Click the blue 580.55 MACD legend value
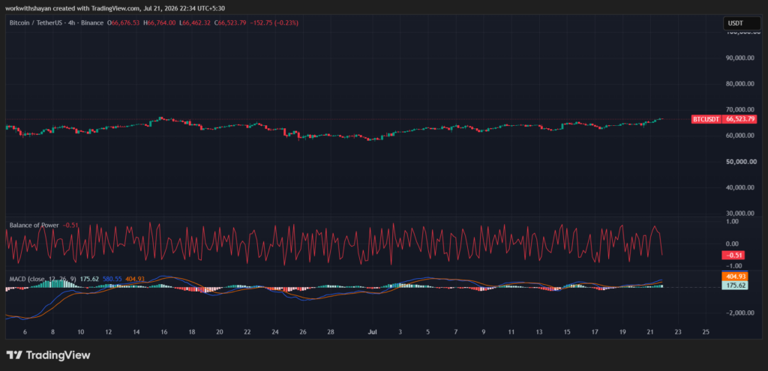Image resolution: width=768 pixels, height=371 pixels. 111,279
